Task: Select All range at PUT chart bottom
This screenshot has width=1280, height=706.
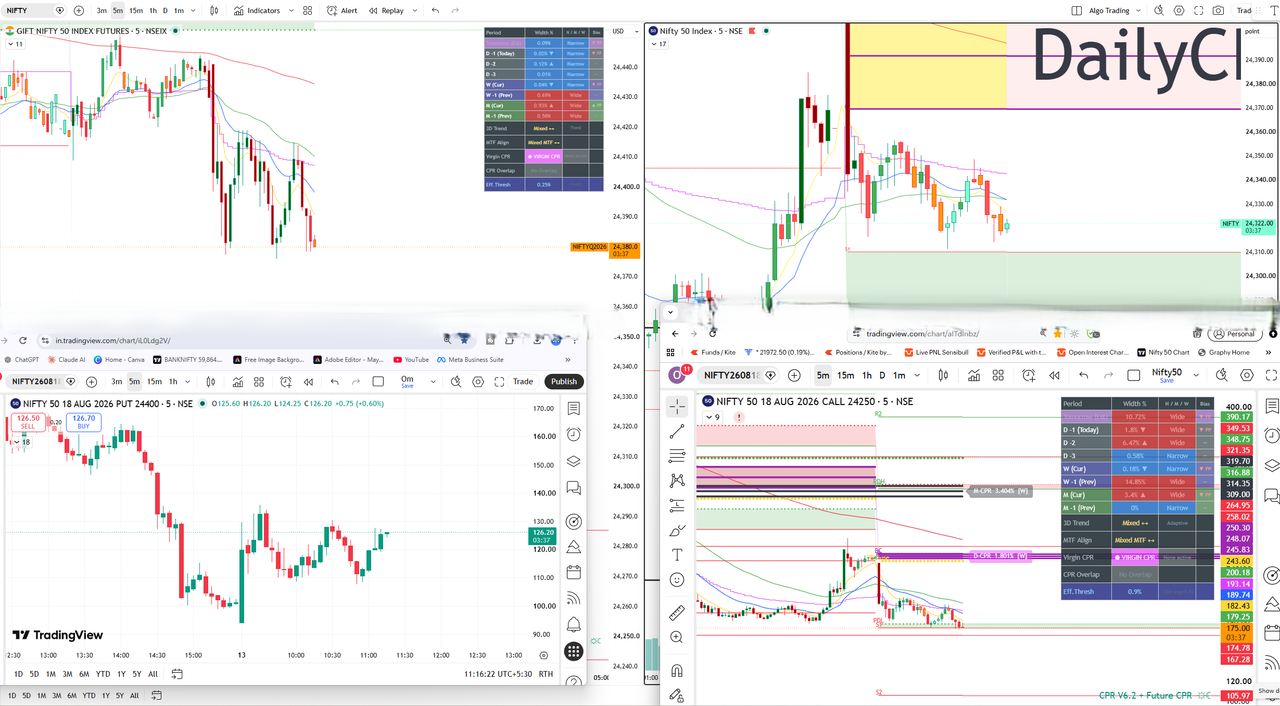Action: click(x=153, y=674)
